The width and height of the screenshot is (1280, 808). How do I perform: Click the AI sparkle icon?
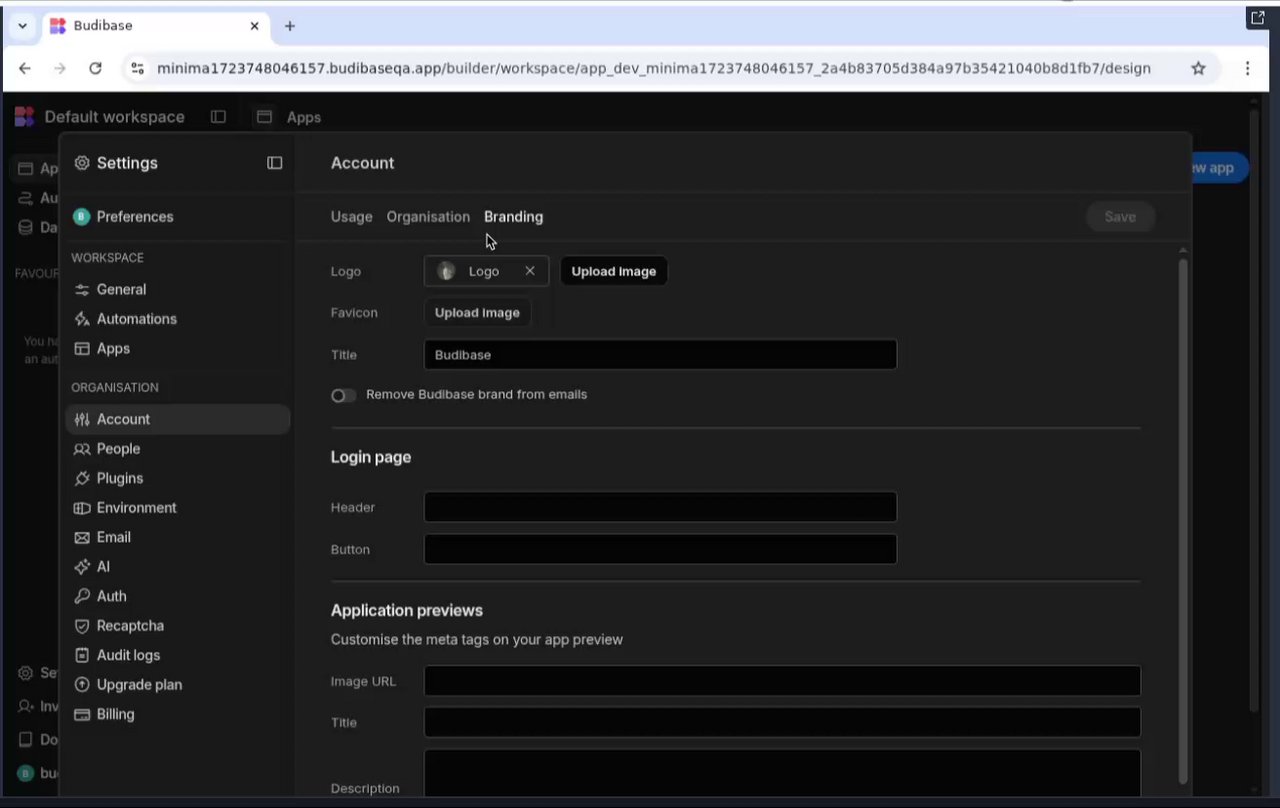coord(82,567)
